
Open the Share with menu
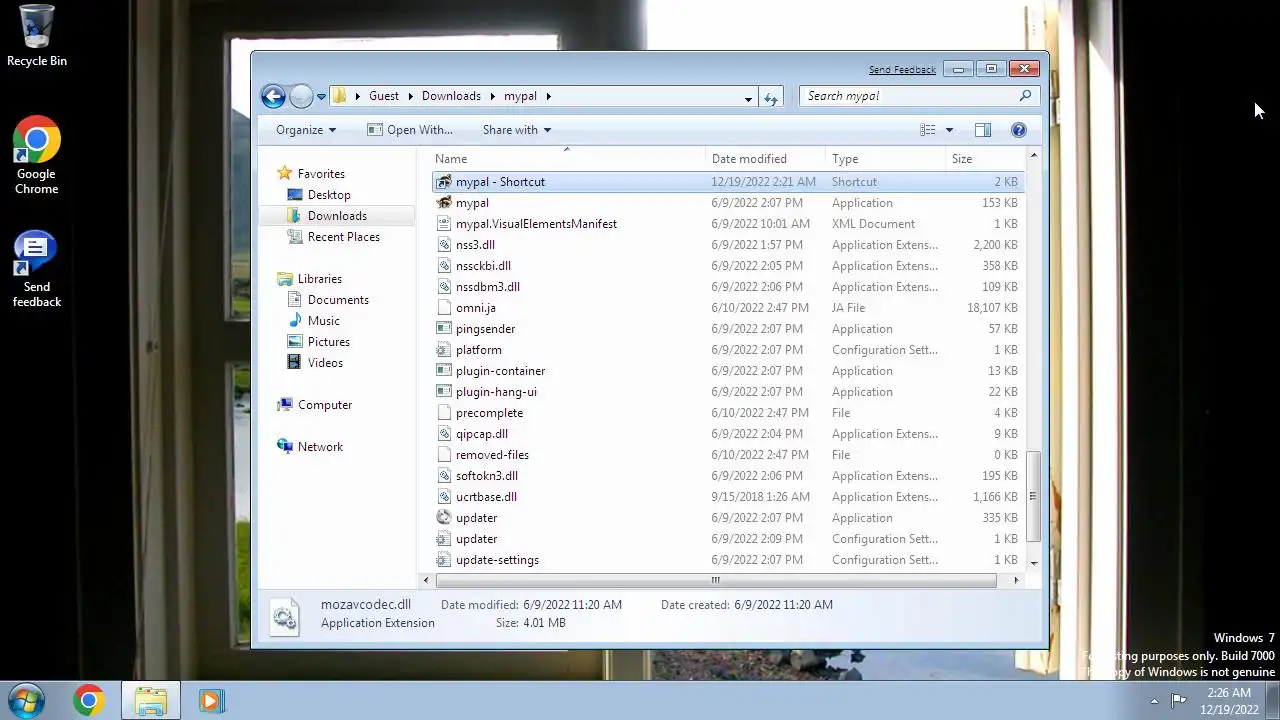point(516,130)
